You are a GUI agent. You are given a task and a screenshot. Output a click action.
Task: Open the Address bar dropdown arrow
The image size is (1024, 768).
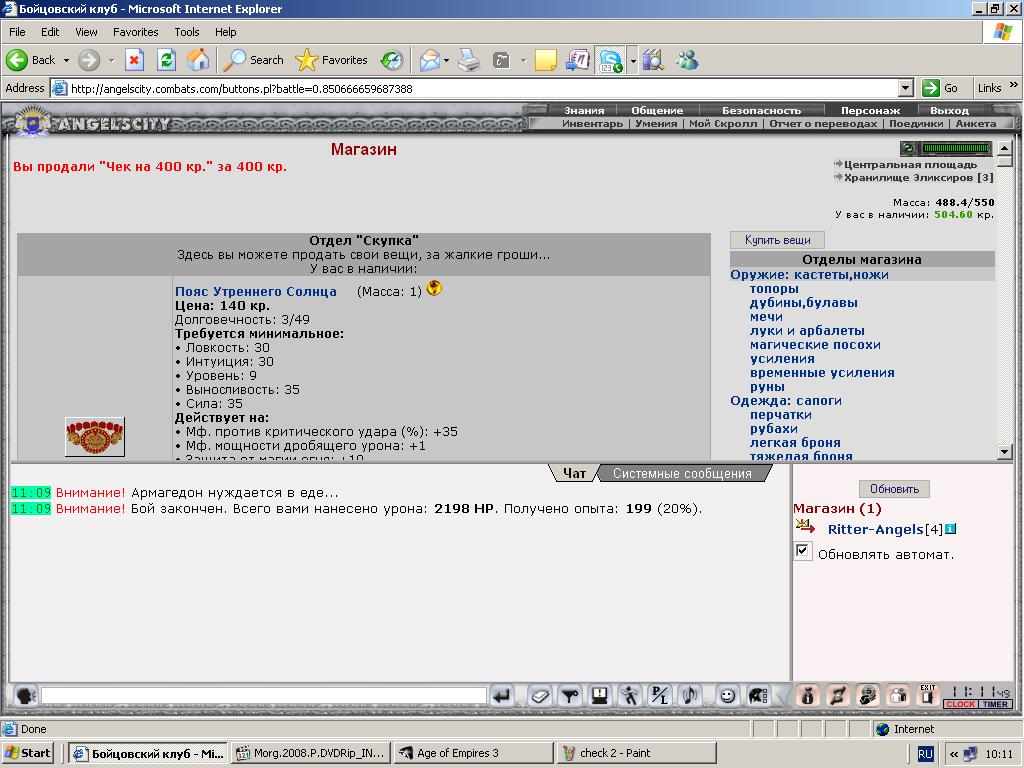pos(905,88)
